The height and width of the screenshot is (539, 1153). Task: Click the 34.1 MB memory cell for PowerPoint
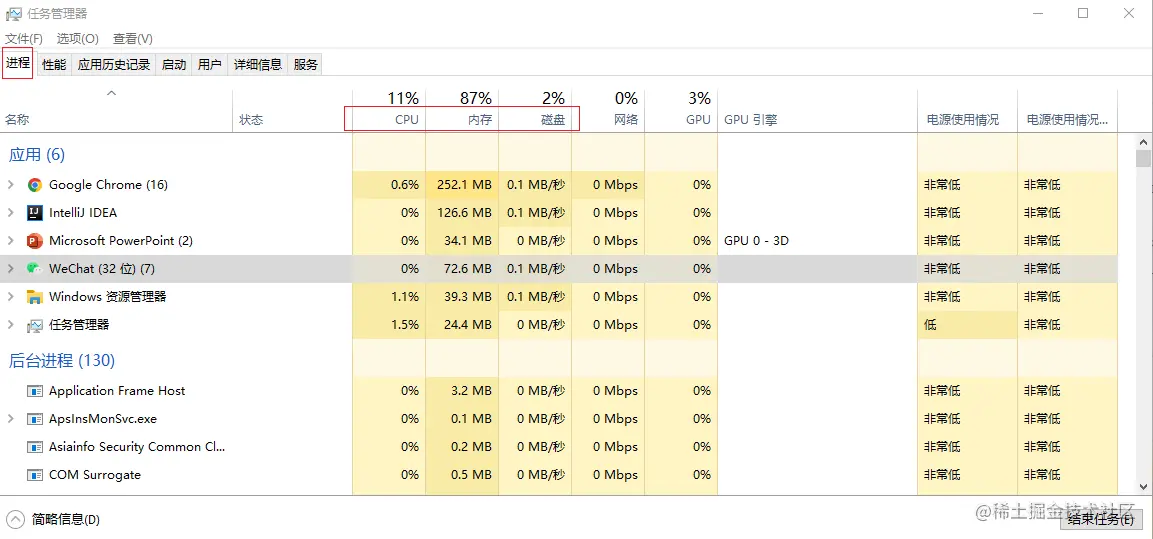click(462, 240)
